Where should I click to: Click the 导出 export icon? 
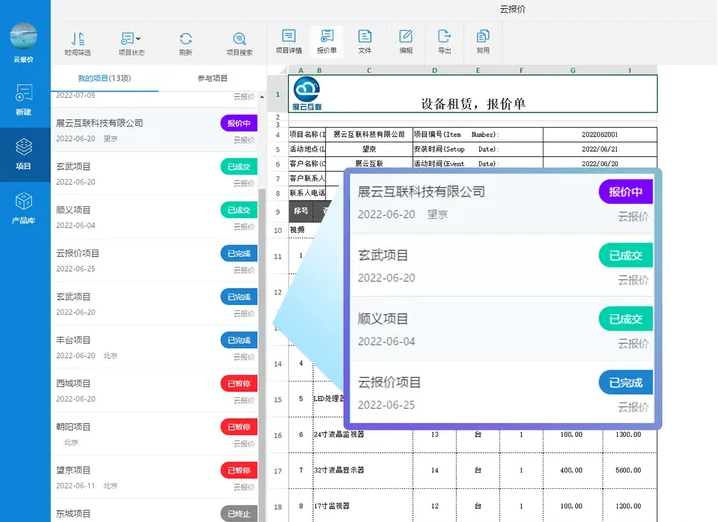click(444, 42)
